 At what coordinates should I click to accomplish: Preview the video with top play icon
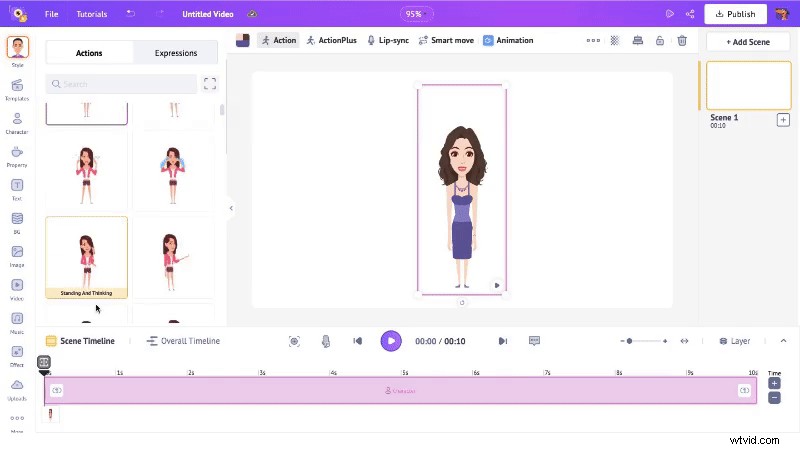click(670, 14)
